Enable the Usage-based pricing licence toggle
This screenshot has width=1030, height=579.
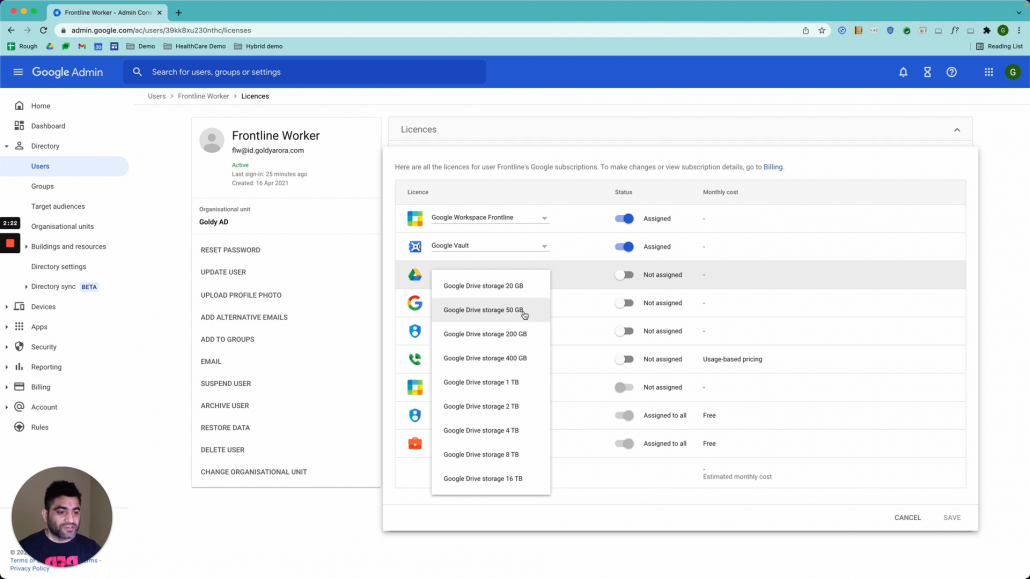click(x=624, y=359)
